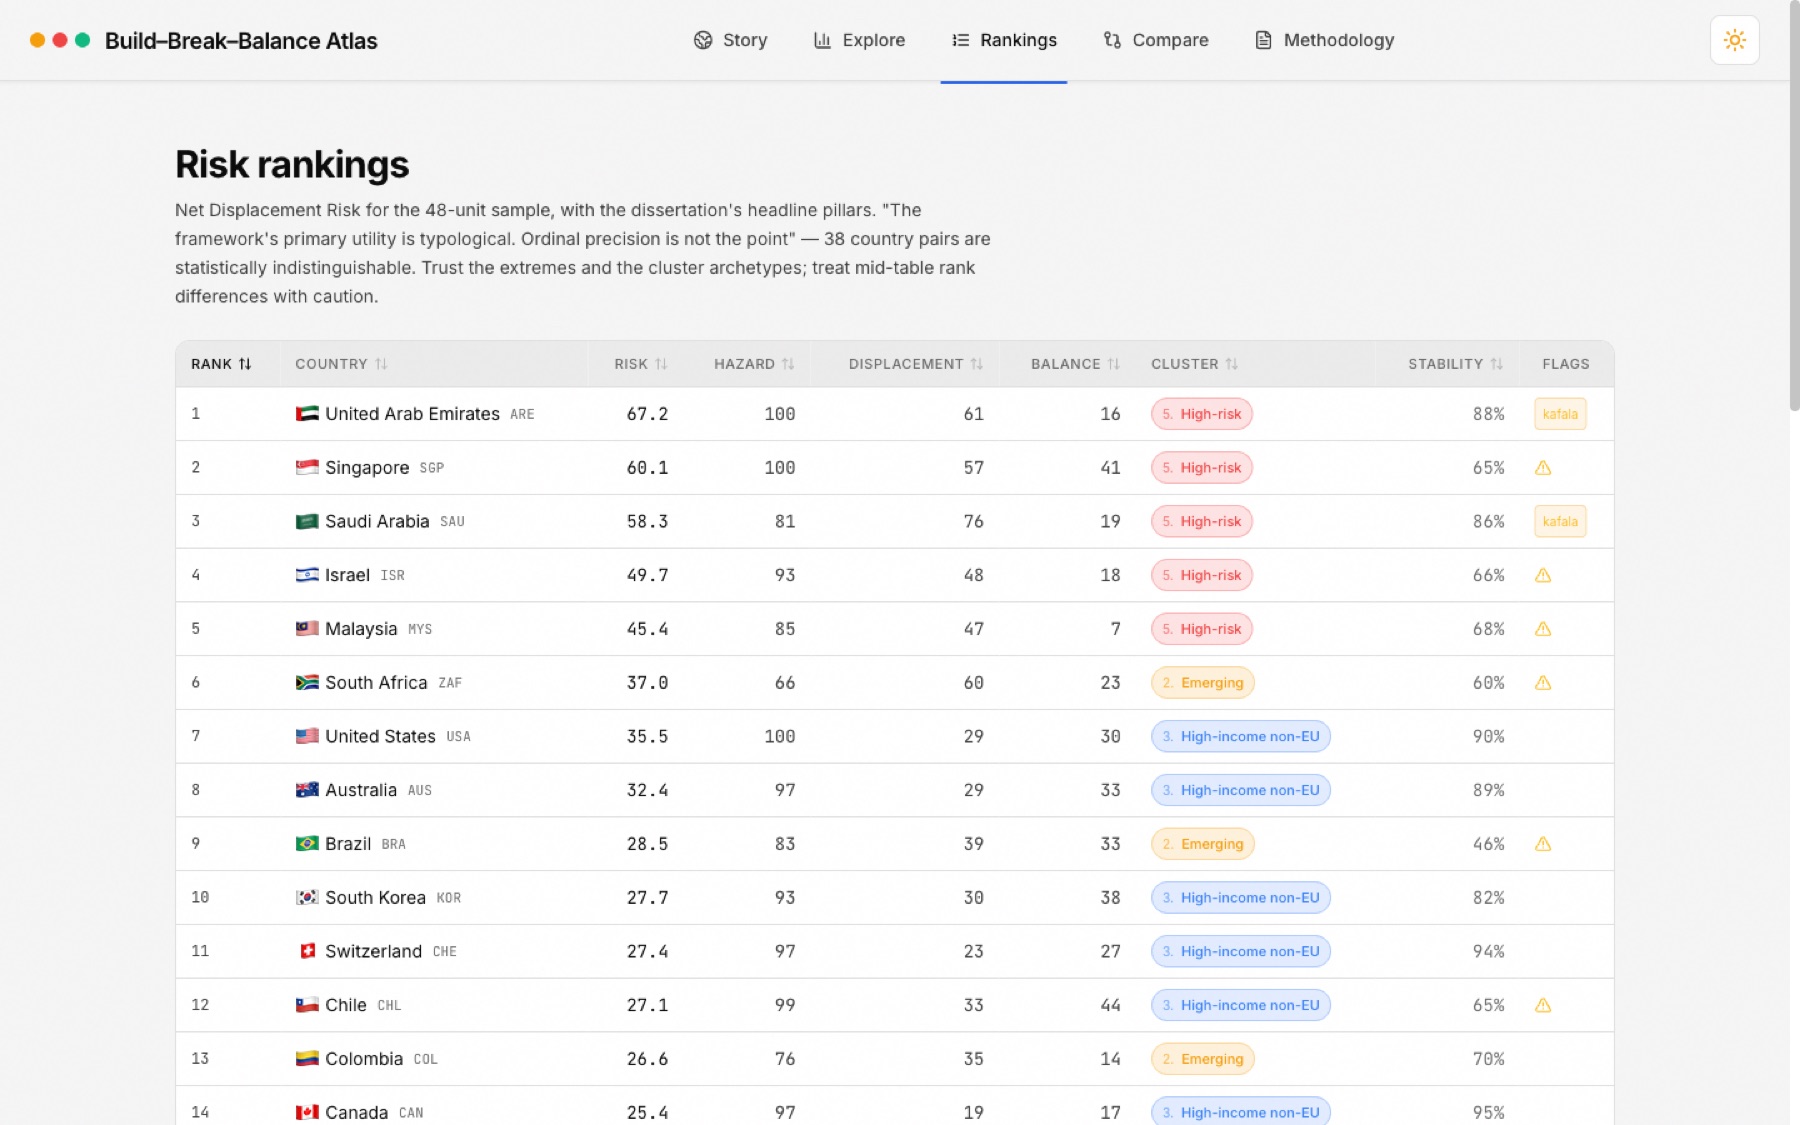The height and width of the screenshot is (1125, 1800).
Task: Click the United States flag icon
Action: [x=307, y=736]
